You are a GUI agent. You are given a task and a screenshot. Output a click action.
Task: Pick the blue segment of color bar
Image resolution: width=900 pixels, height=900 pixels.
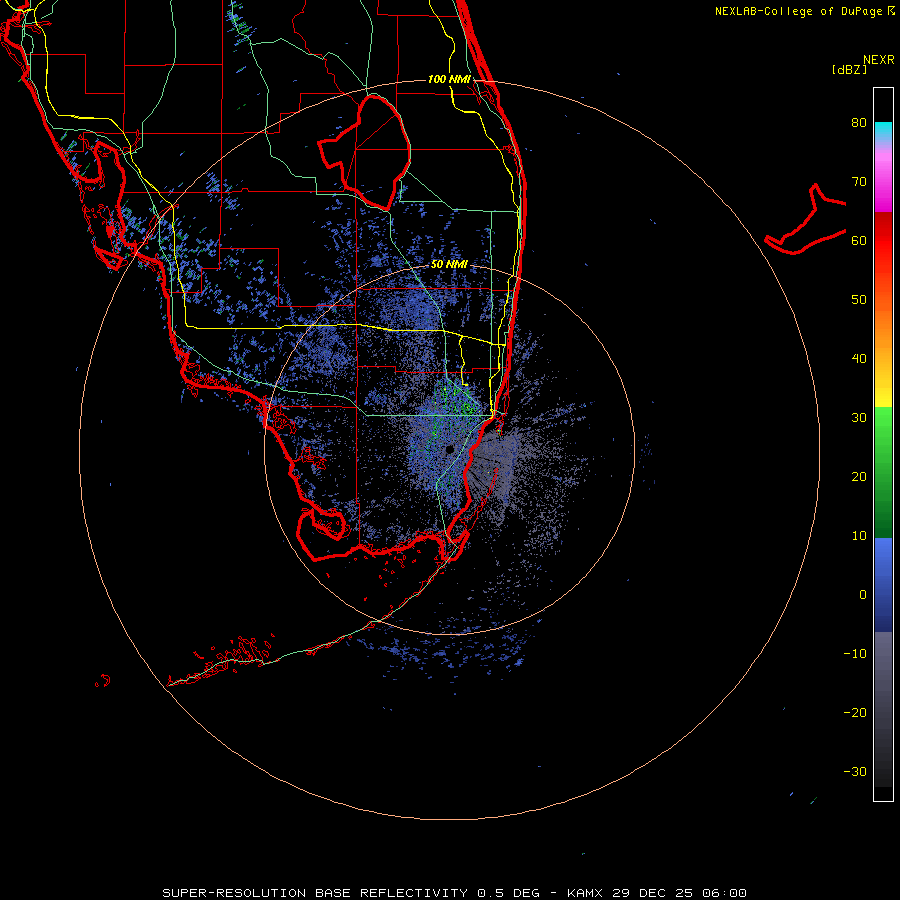pyautogui.click(x=883, y=584)
